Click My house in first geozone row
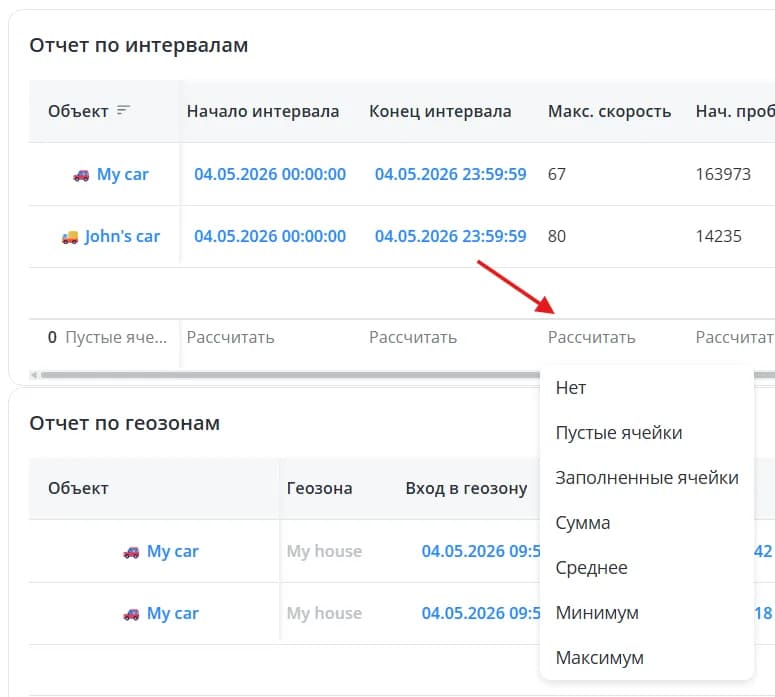775x697 pixels. [324, 551]
